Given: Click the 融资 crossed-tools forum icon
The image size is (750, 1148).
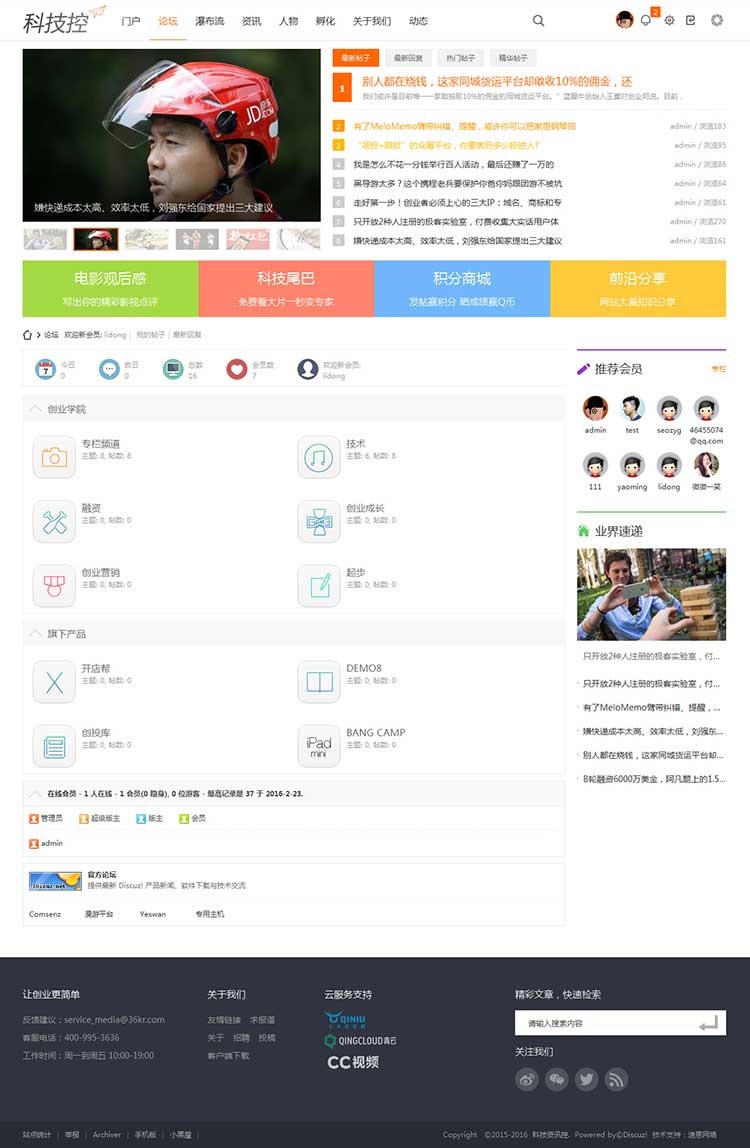Looking at the screenshot, I should click(54, 521).
